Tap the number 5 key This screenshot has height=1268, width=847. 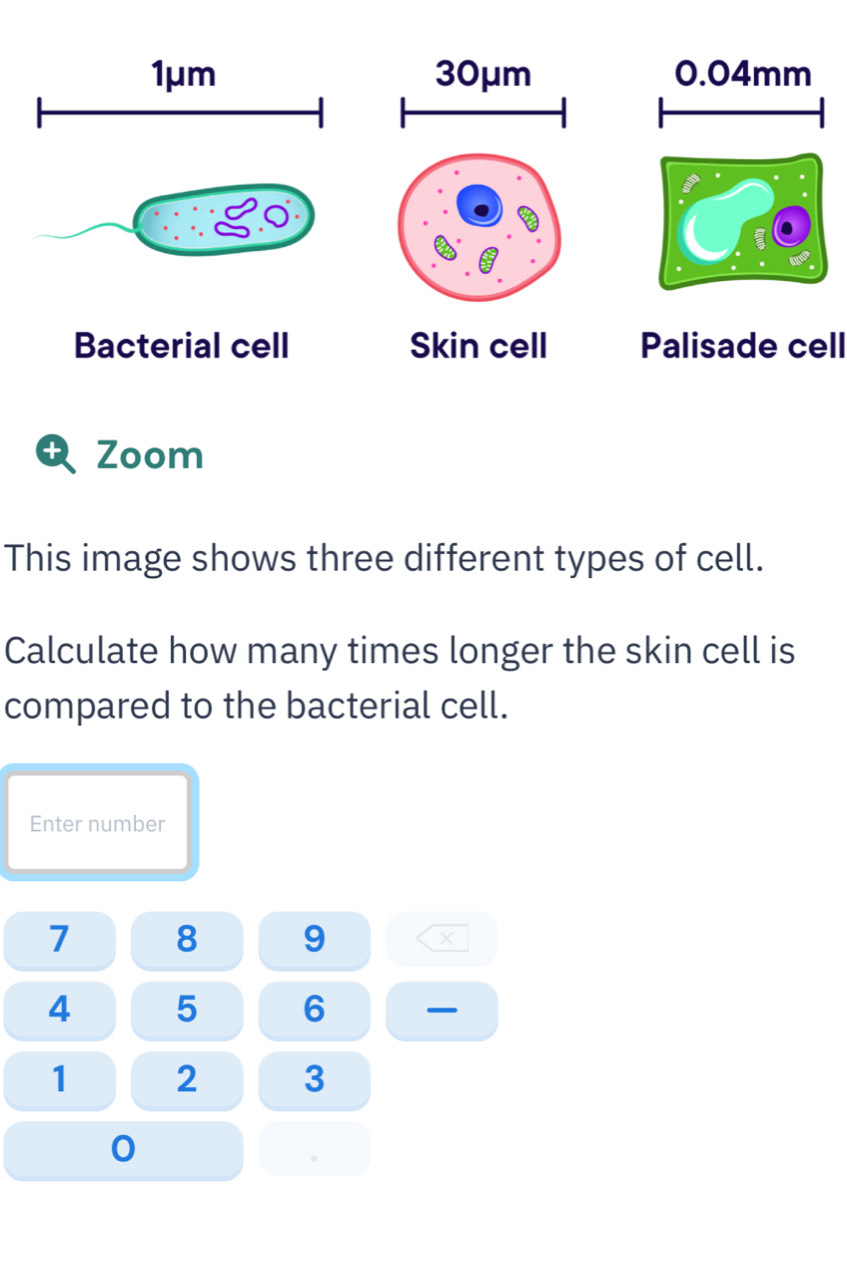[186, 1010]
